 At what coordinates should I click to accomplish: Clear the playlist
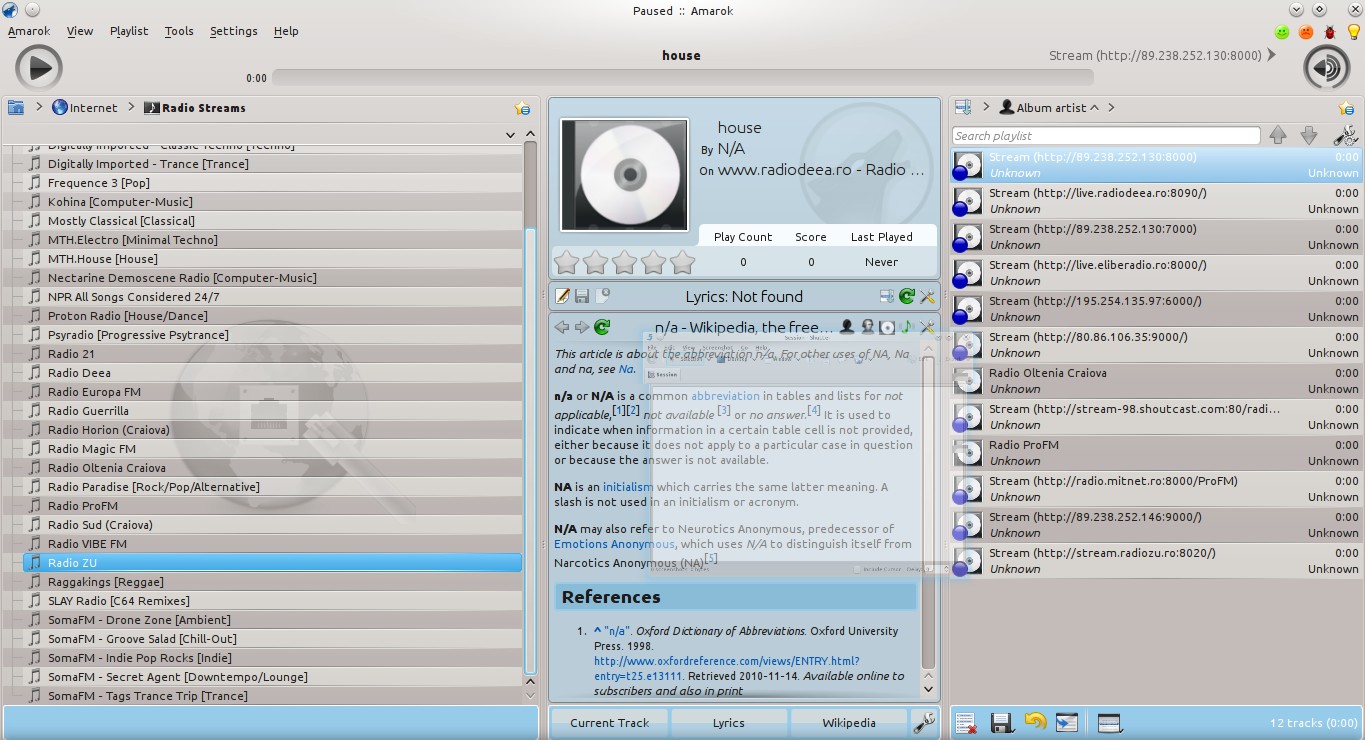[x=966, y=722]
